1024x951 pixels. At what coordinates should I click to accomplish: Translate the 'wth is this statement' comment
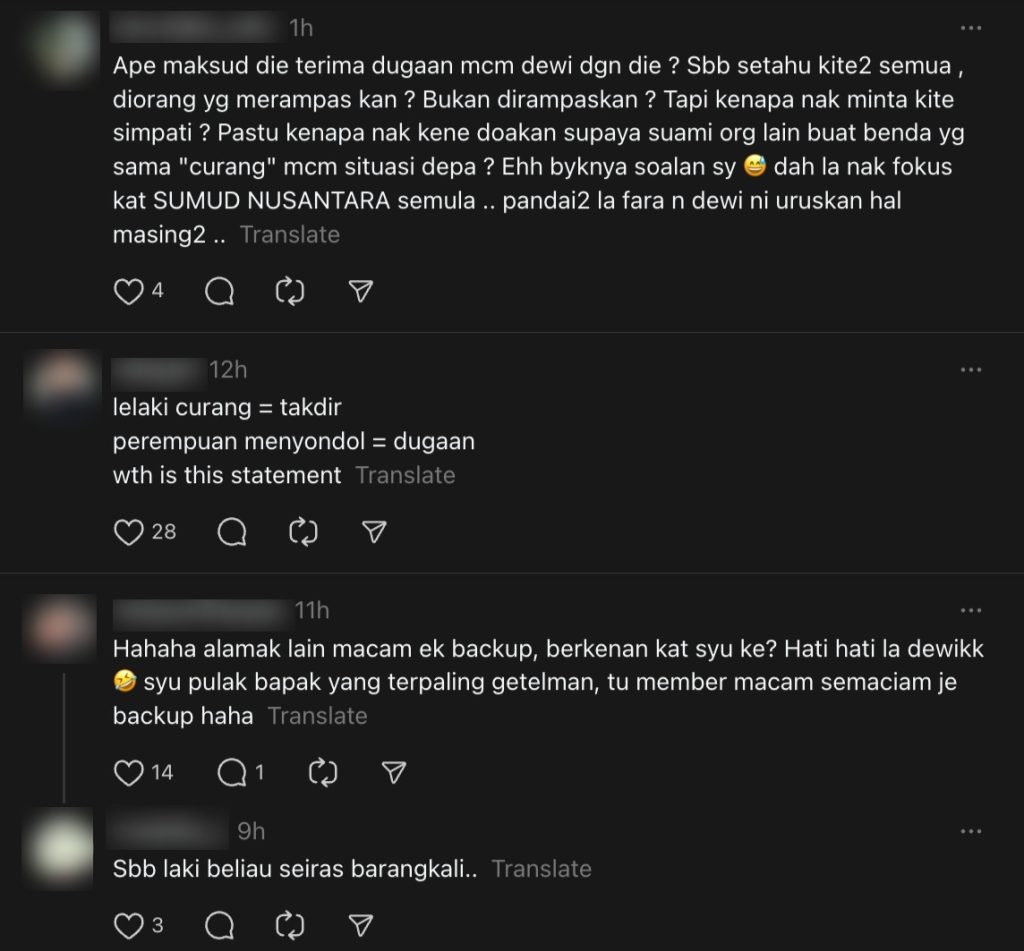coord(406,475)
